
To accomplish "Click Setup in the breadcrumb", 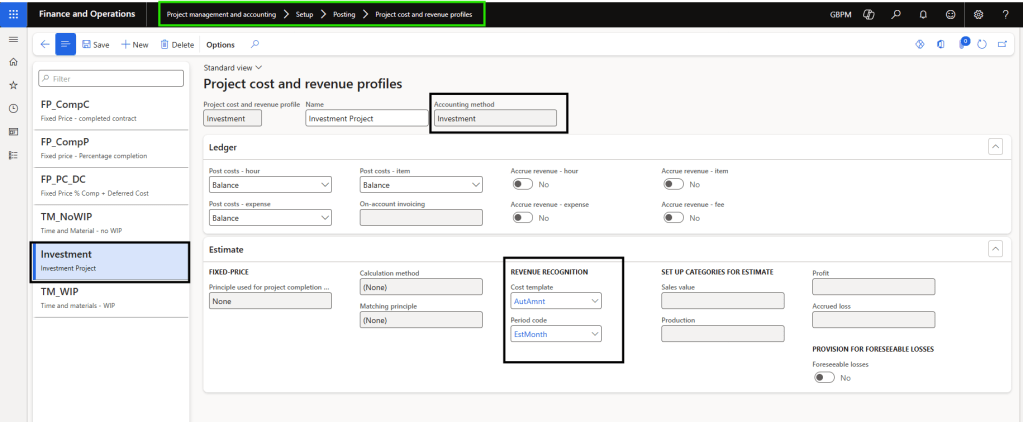I will coord(304,15).
